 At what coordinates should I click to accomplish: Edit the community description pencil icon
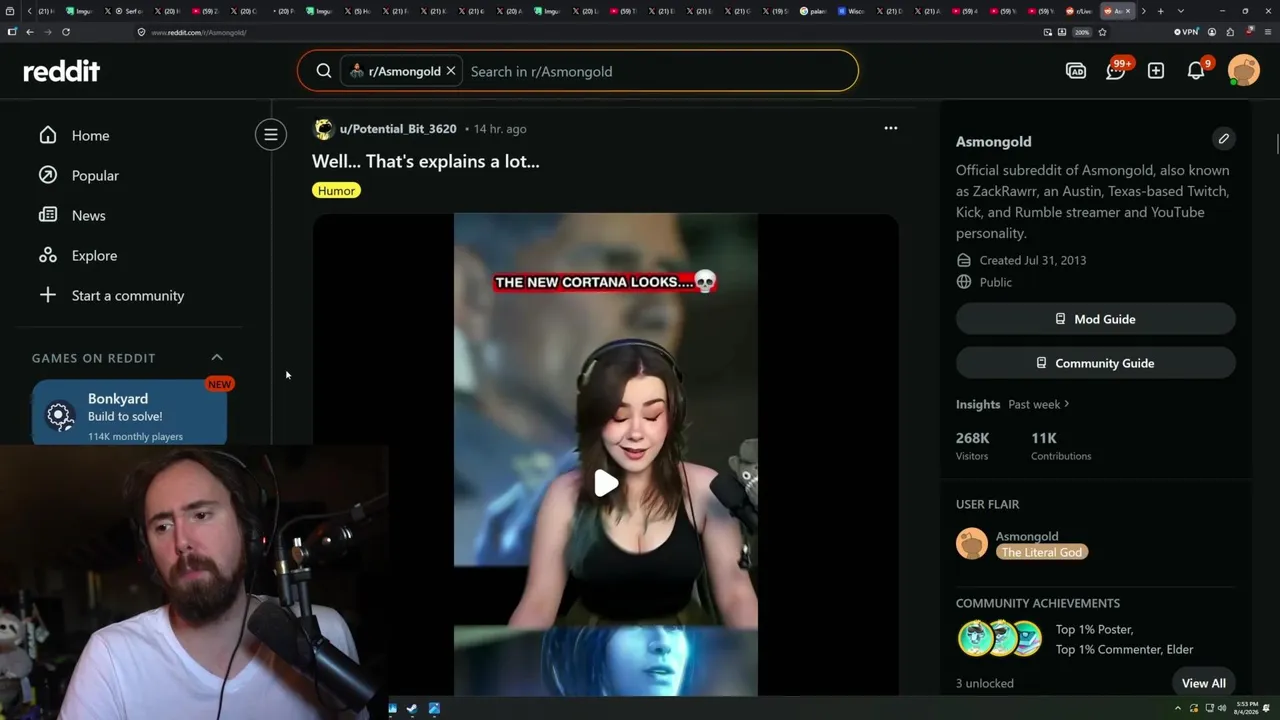[1223, 139]
